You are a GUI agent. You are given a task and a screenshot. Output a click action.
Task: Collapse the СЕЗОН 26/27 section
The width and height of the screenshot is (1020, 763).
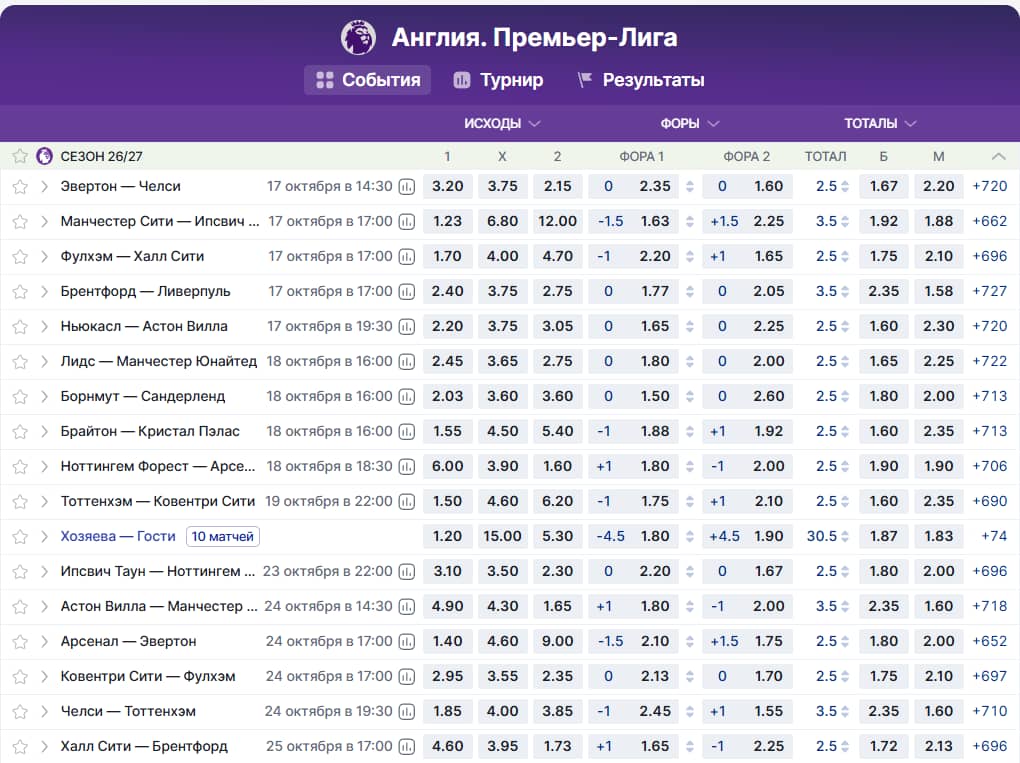999,157
